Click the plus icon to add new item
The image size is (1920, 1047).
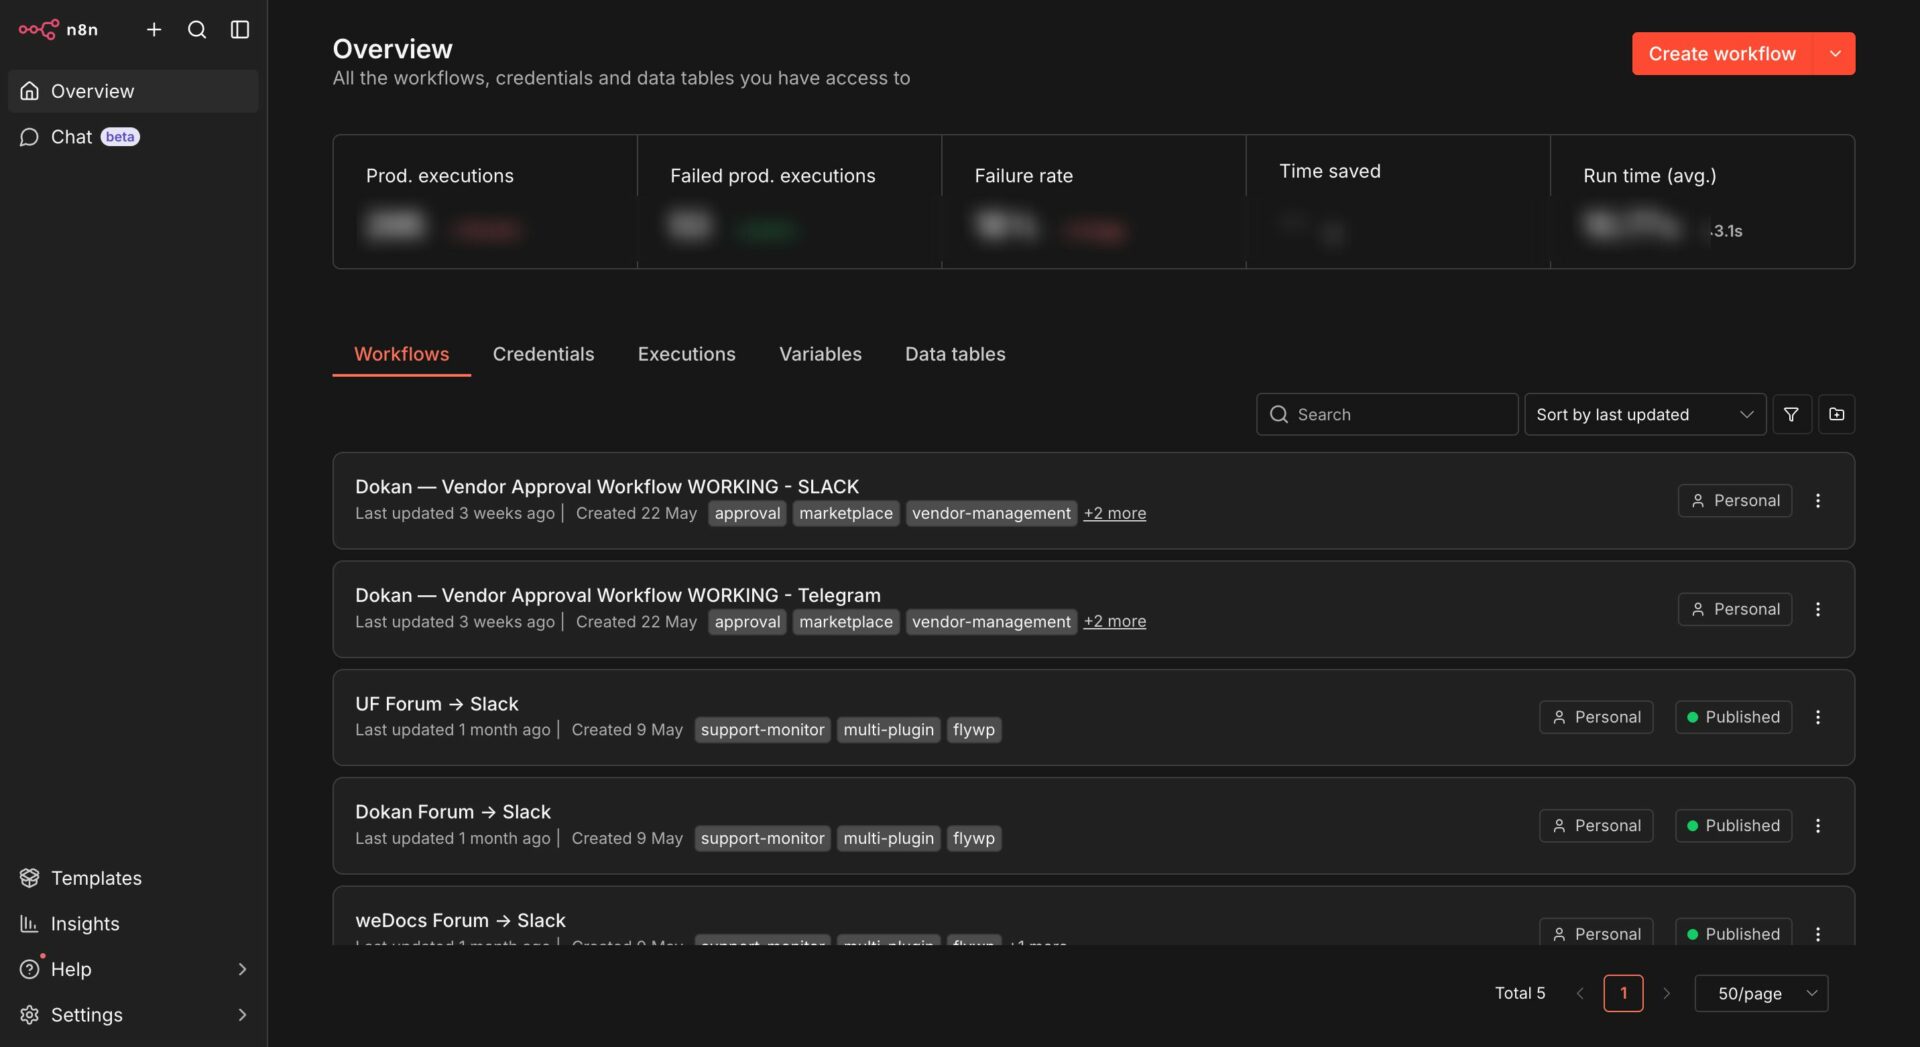click(x=154, y=30)
